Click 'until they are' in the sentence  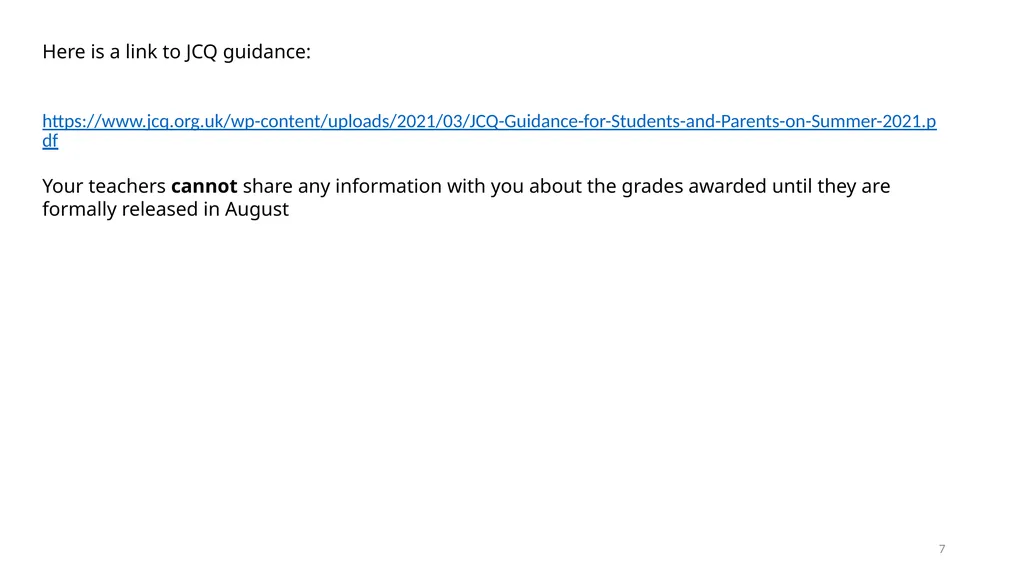831,186
